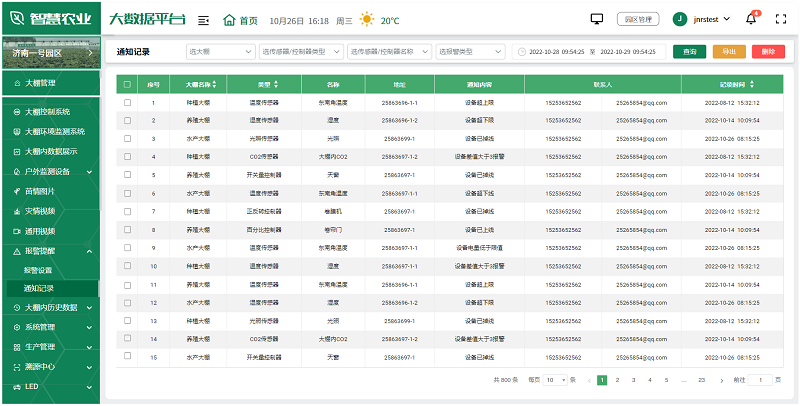Check the select-all checkbox in table header
800x406 pixels.
127,85
